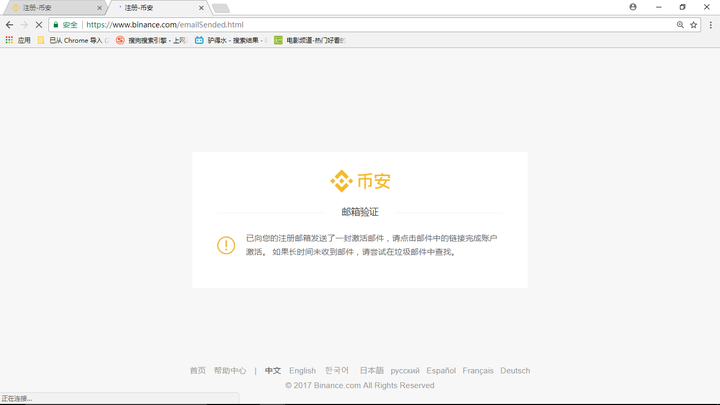Open a new tab with the new-tab button
The height and width of the screenshot is (405, 720).
click(x=221, y=8)
